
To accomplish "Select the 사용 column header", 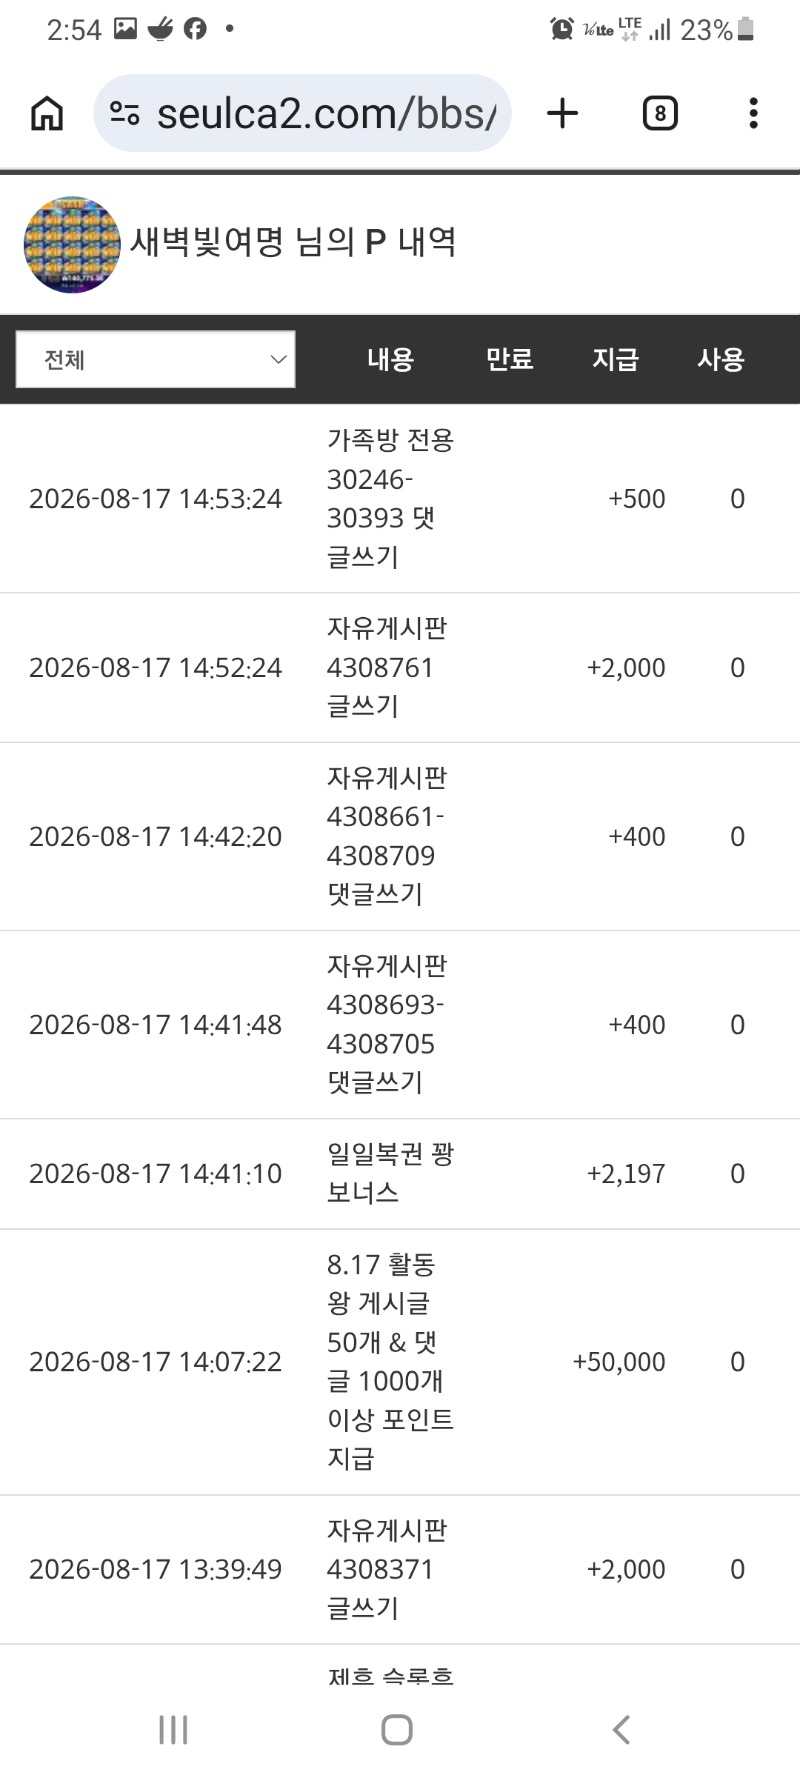I will pos(721,359).
